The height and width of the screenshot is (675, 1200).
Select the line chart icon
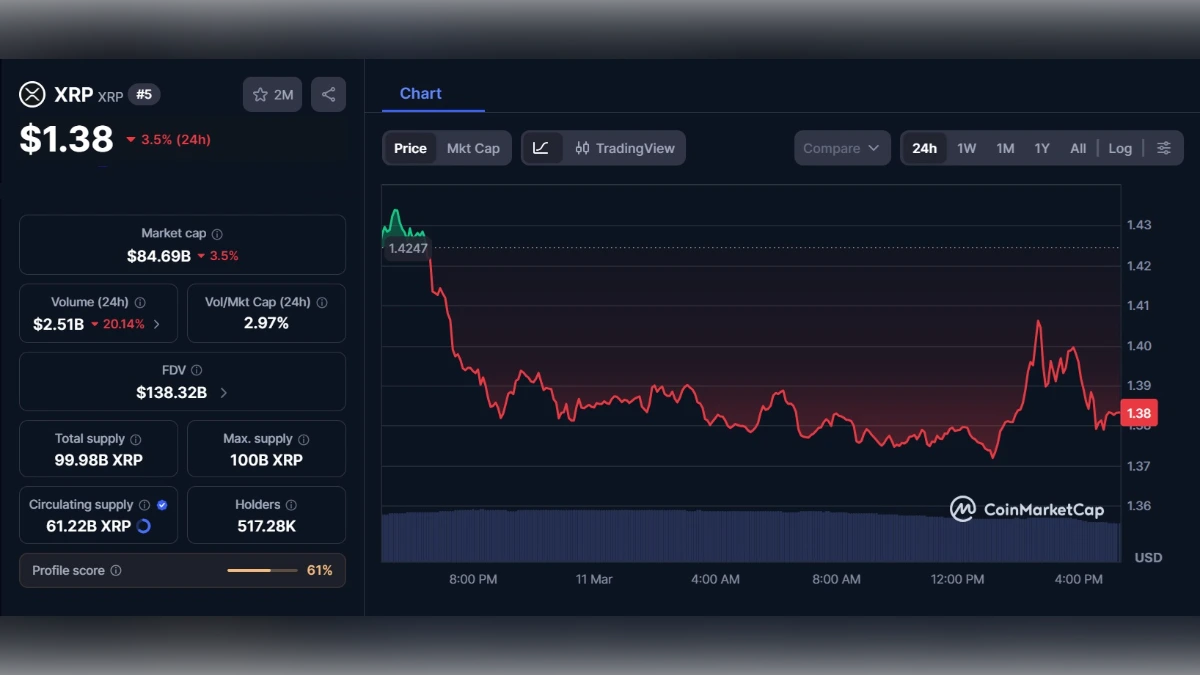541,147
